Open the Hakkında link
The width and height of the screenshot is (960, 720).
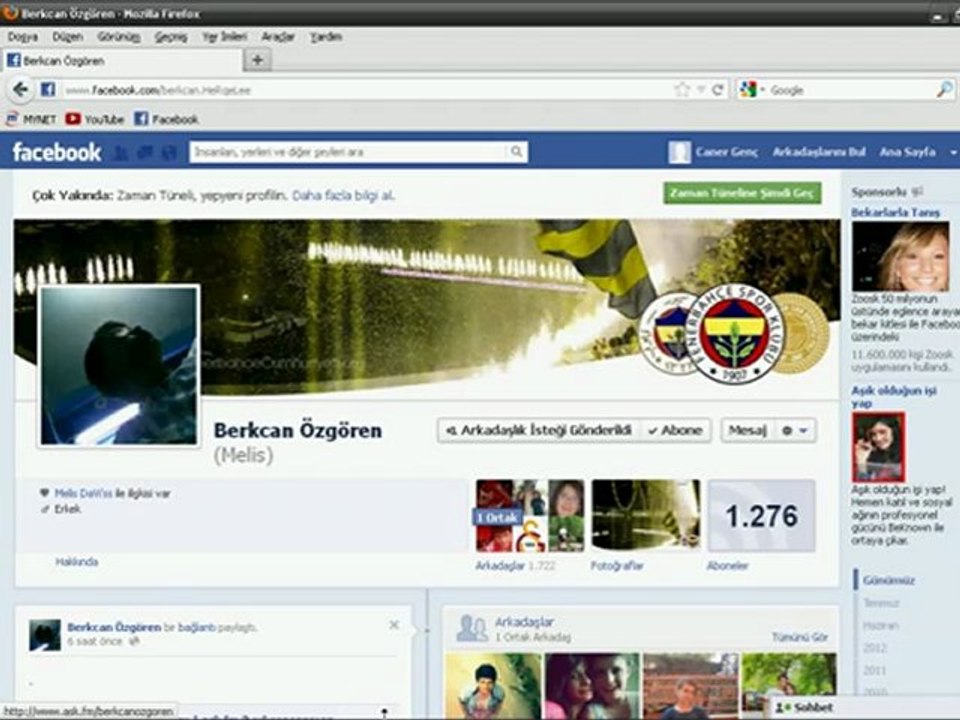77,561
